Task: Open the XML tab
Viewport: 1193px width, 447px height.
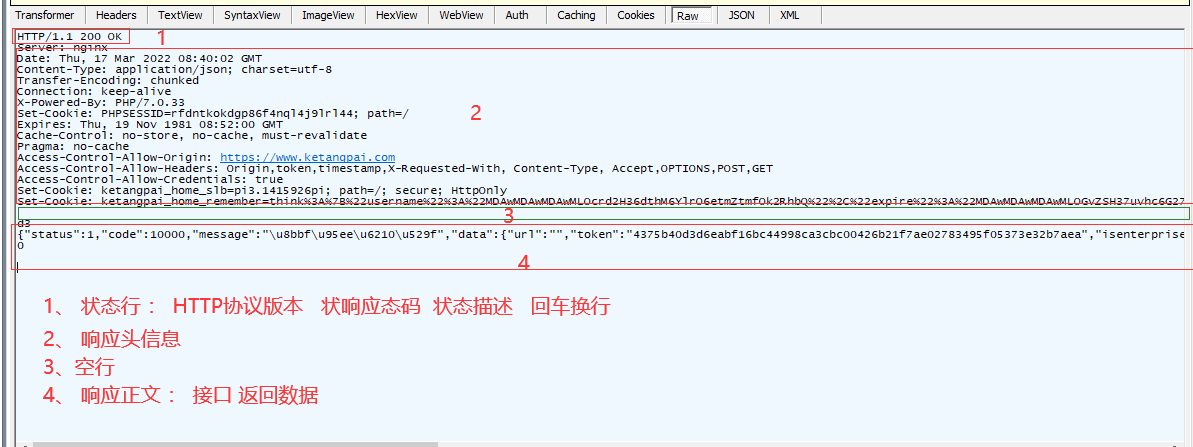Action: point(790,15)
